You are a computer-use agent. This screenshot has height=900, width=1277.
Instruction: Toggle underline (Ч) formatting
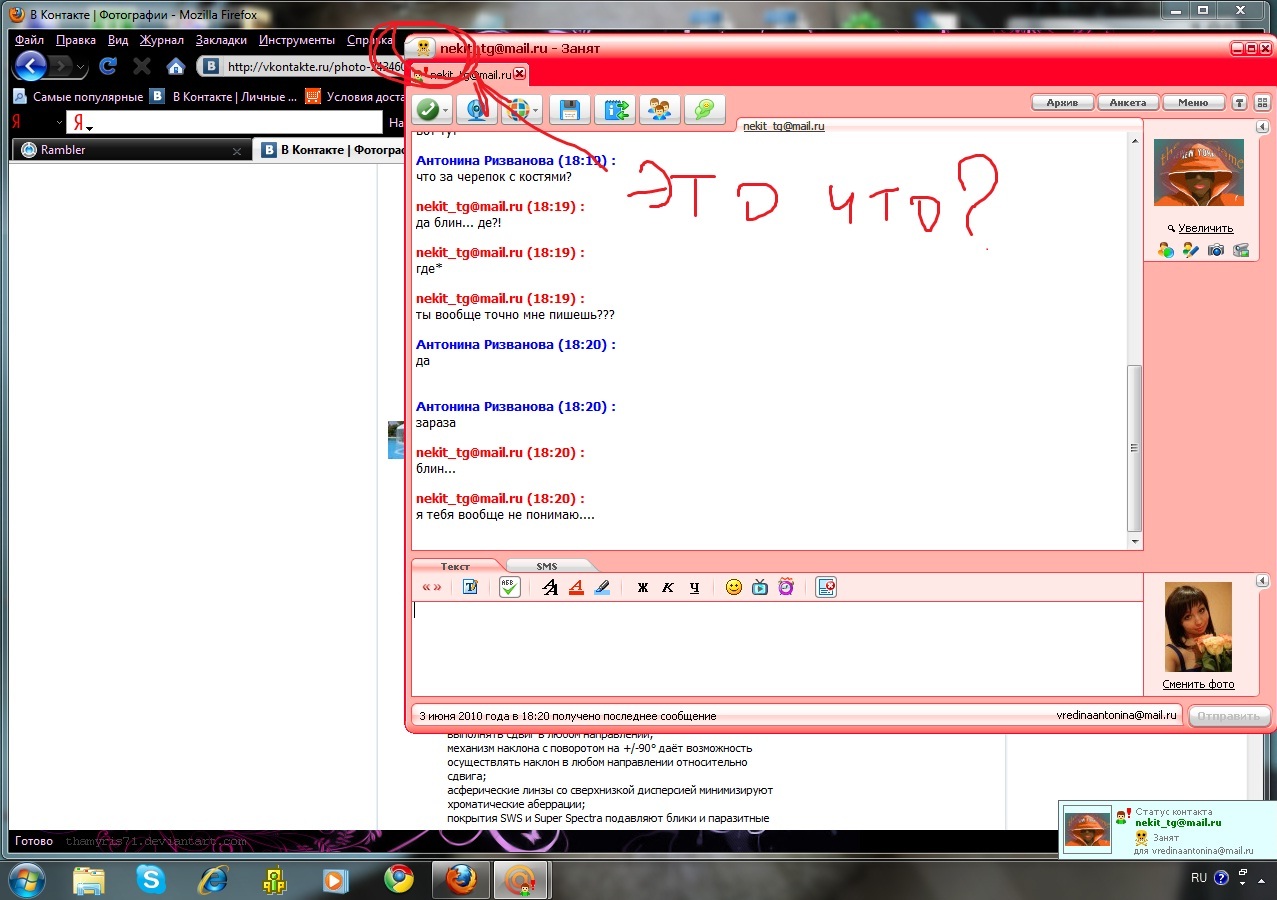click(x=694, y=587)
